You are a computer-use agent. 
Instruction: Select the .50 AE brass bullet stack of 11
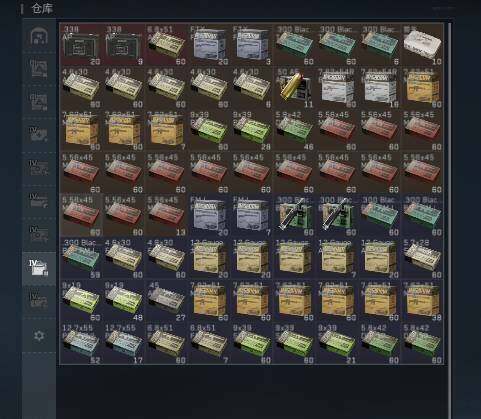tap(294, 87)
